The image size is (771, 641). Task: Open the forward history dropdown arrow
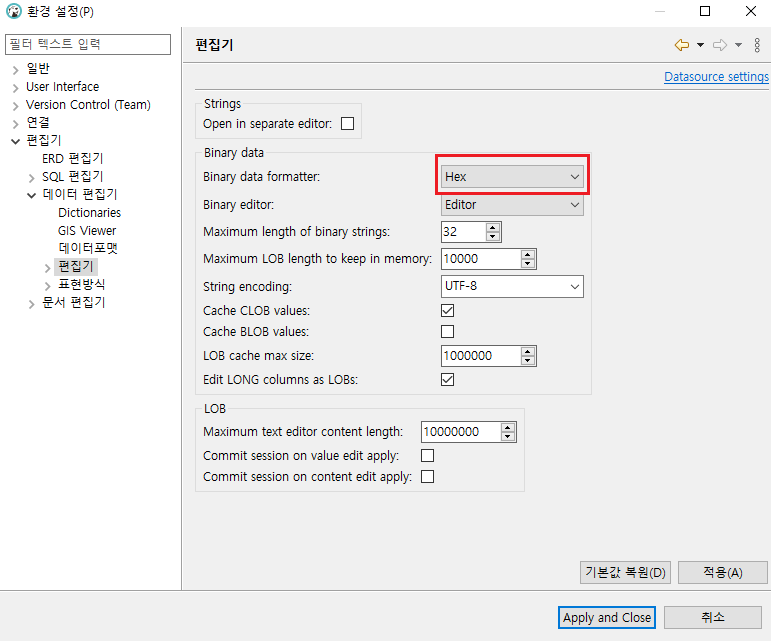739,45
